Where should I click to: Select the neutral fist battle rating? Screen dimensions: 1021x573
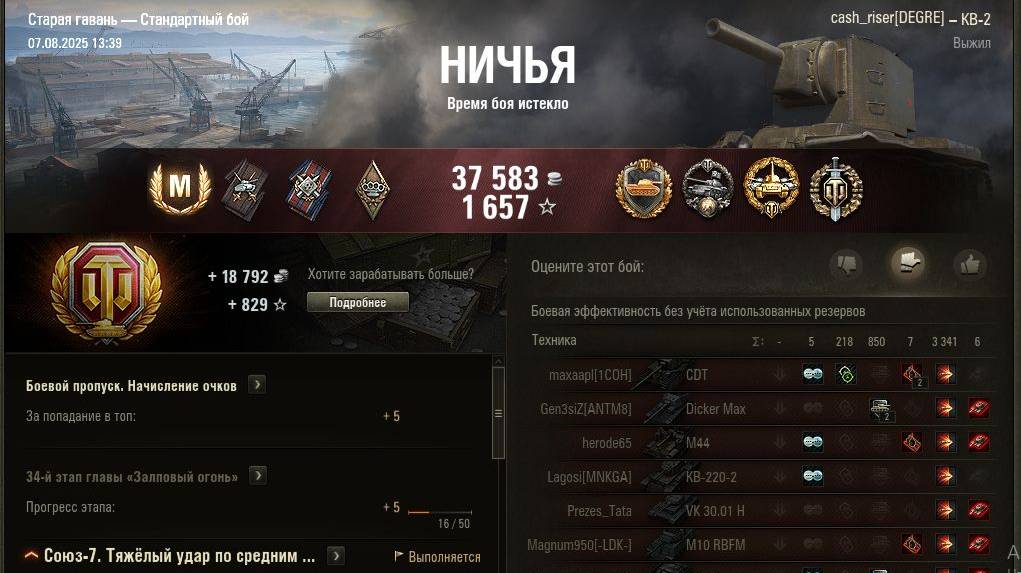(908, 263)
